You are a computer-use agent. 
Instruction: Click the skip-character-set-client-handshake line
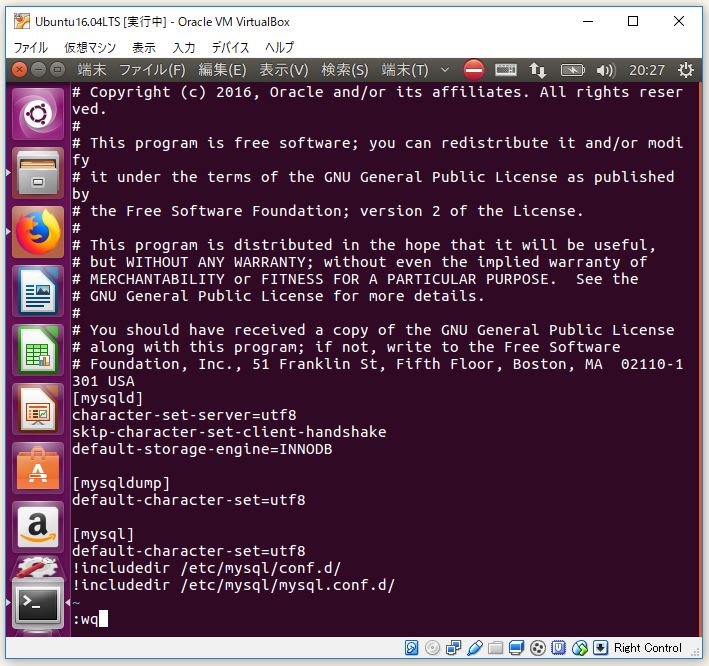229,432
